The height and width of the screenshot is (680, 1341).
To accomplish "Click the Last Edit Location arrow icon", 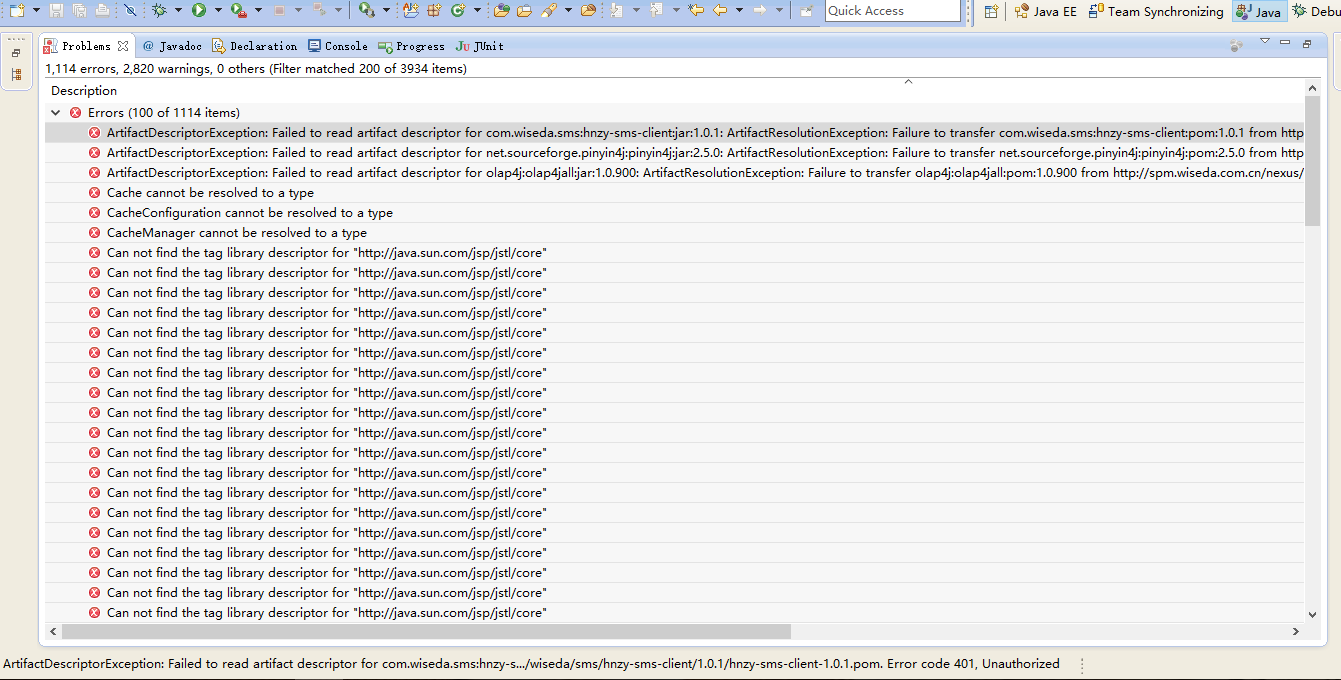I will tap(696, 10).
